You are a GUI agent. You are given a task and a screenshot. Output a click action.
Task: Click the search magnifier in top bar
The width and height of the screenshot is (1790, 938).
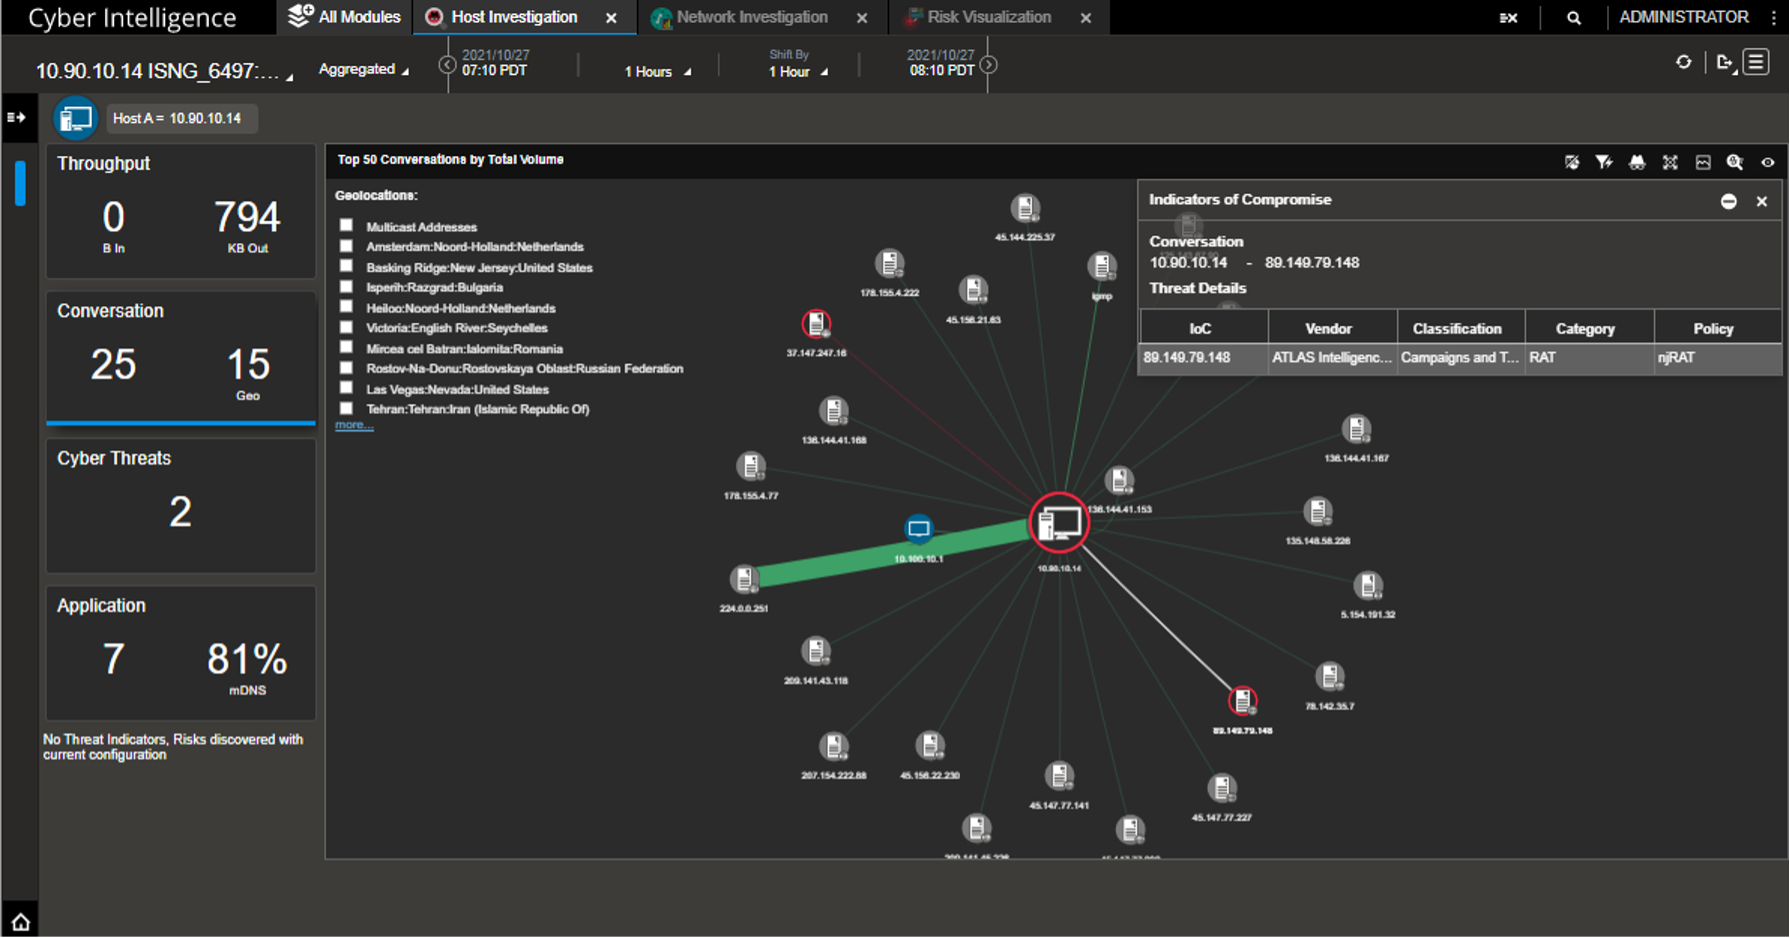pyautogui.click(x=1573, y=18)
